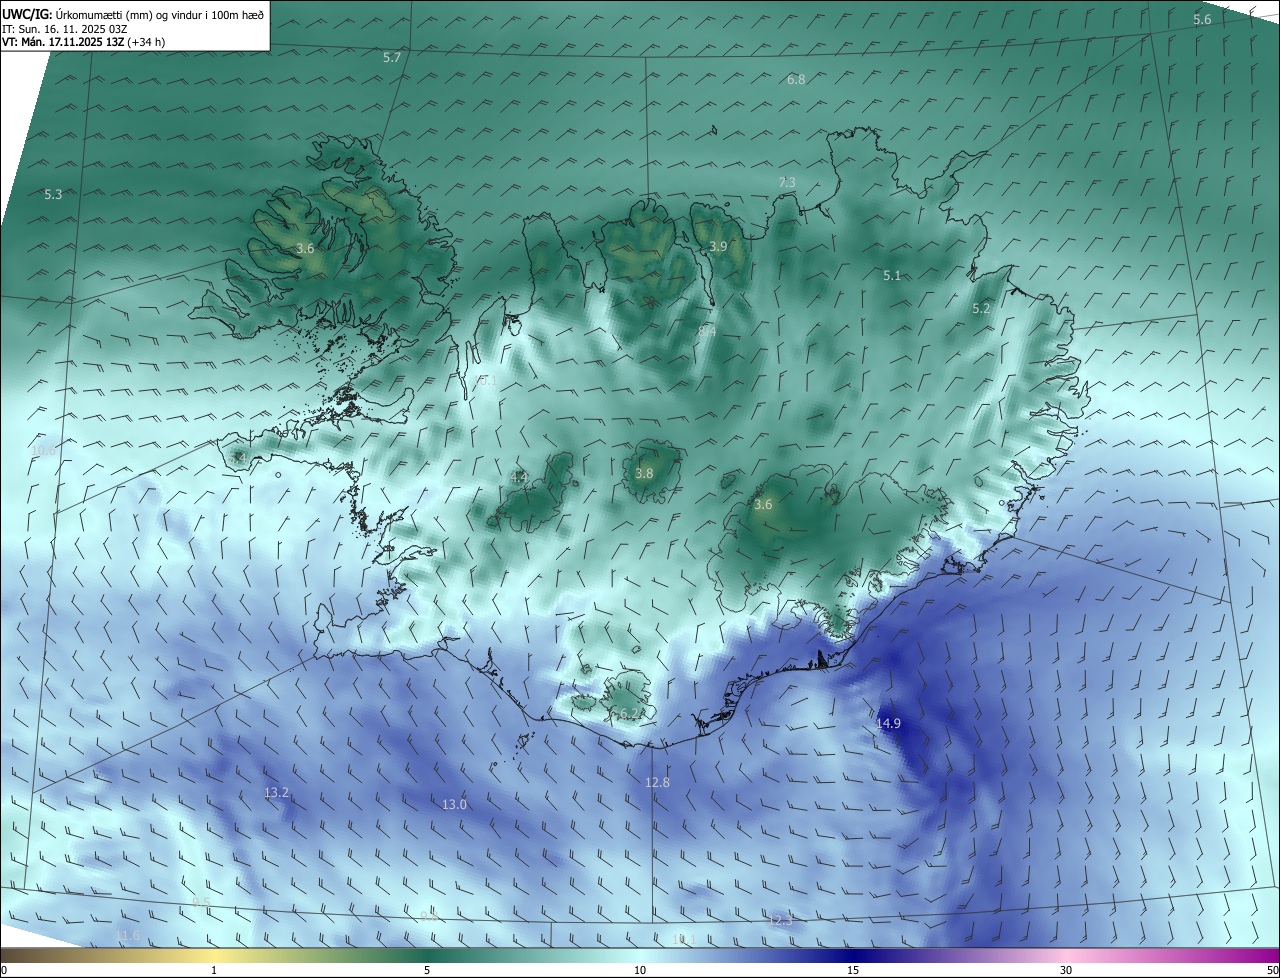Click the colorbar tick labeled 0
This screenshot has height=978, width=1280.
(x=4, y=970)
